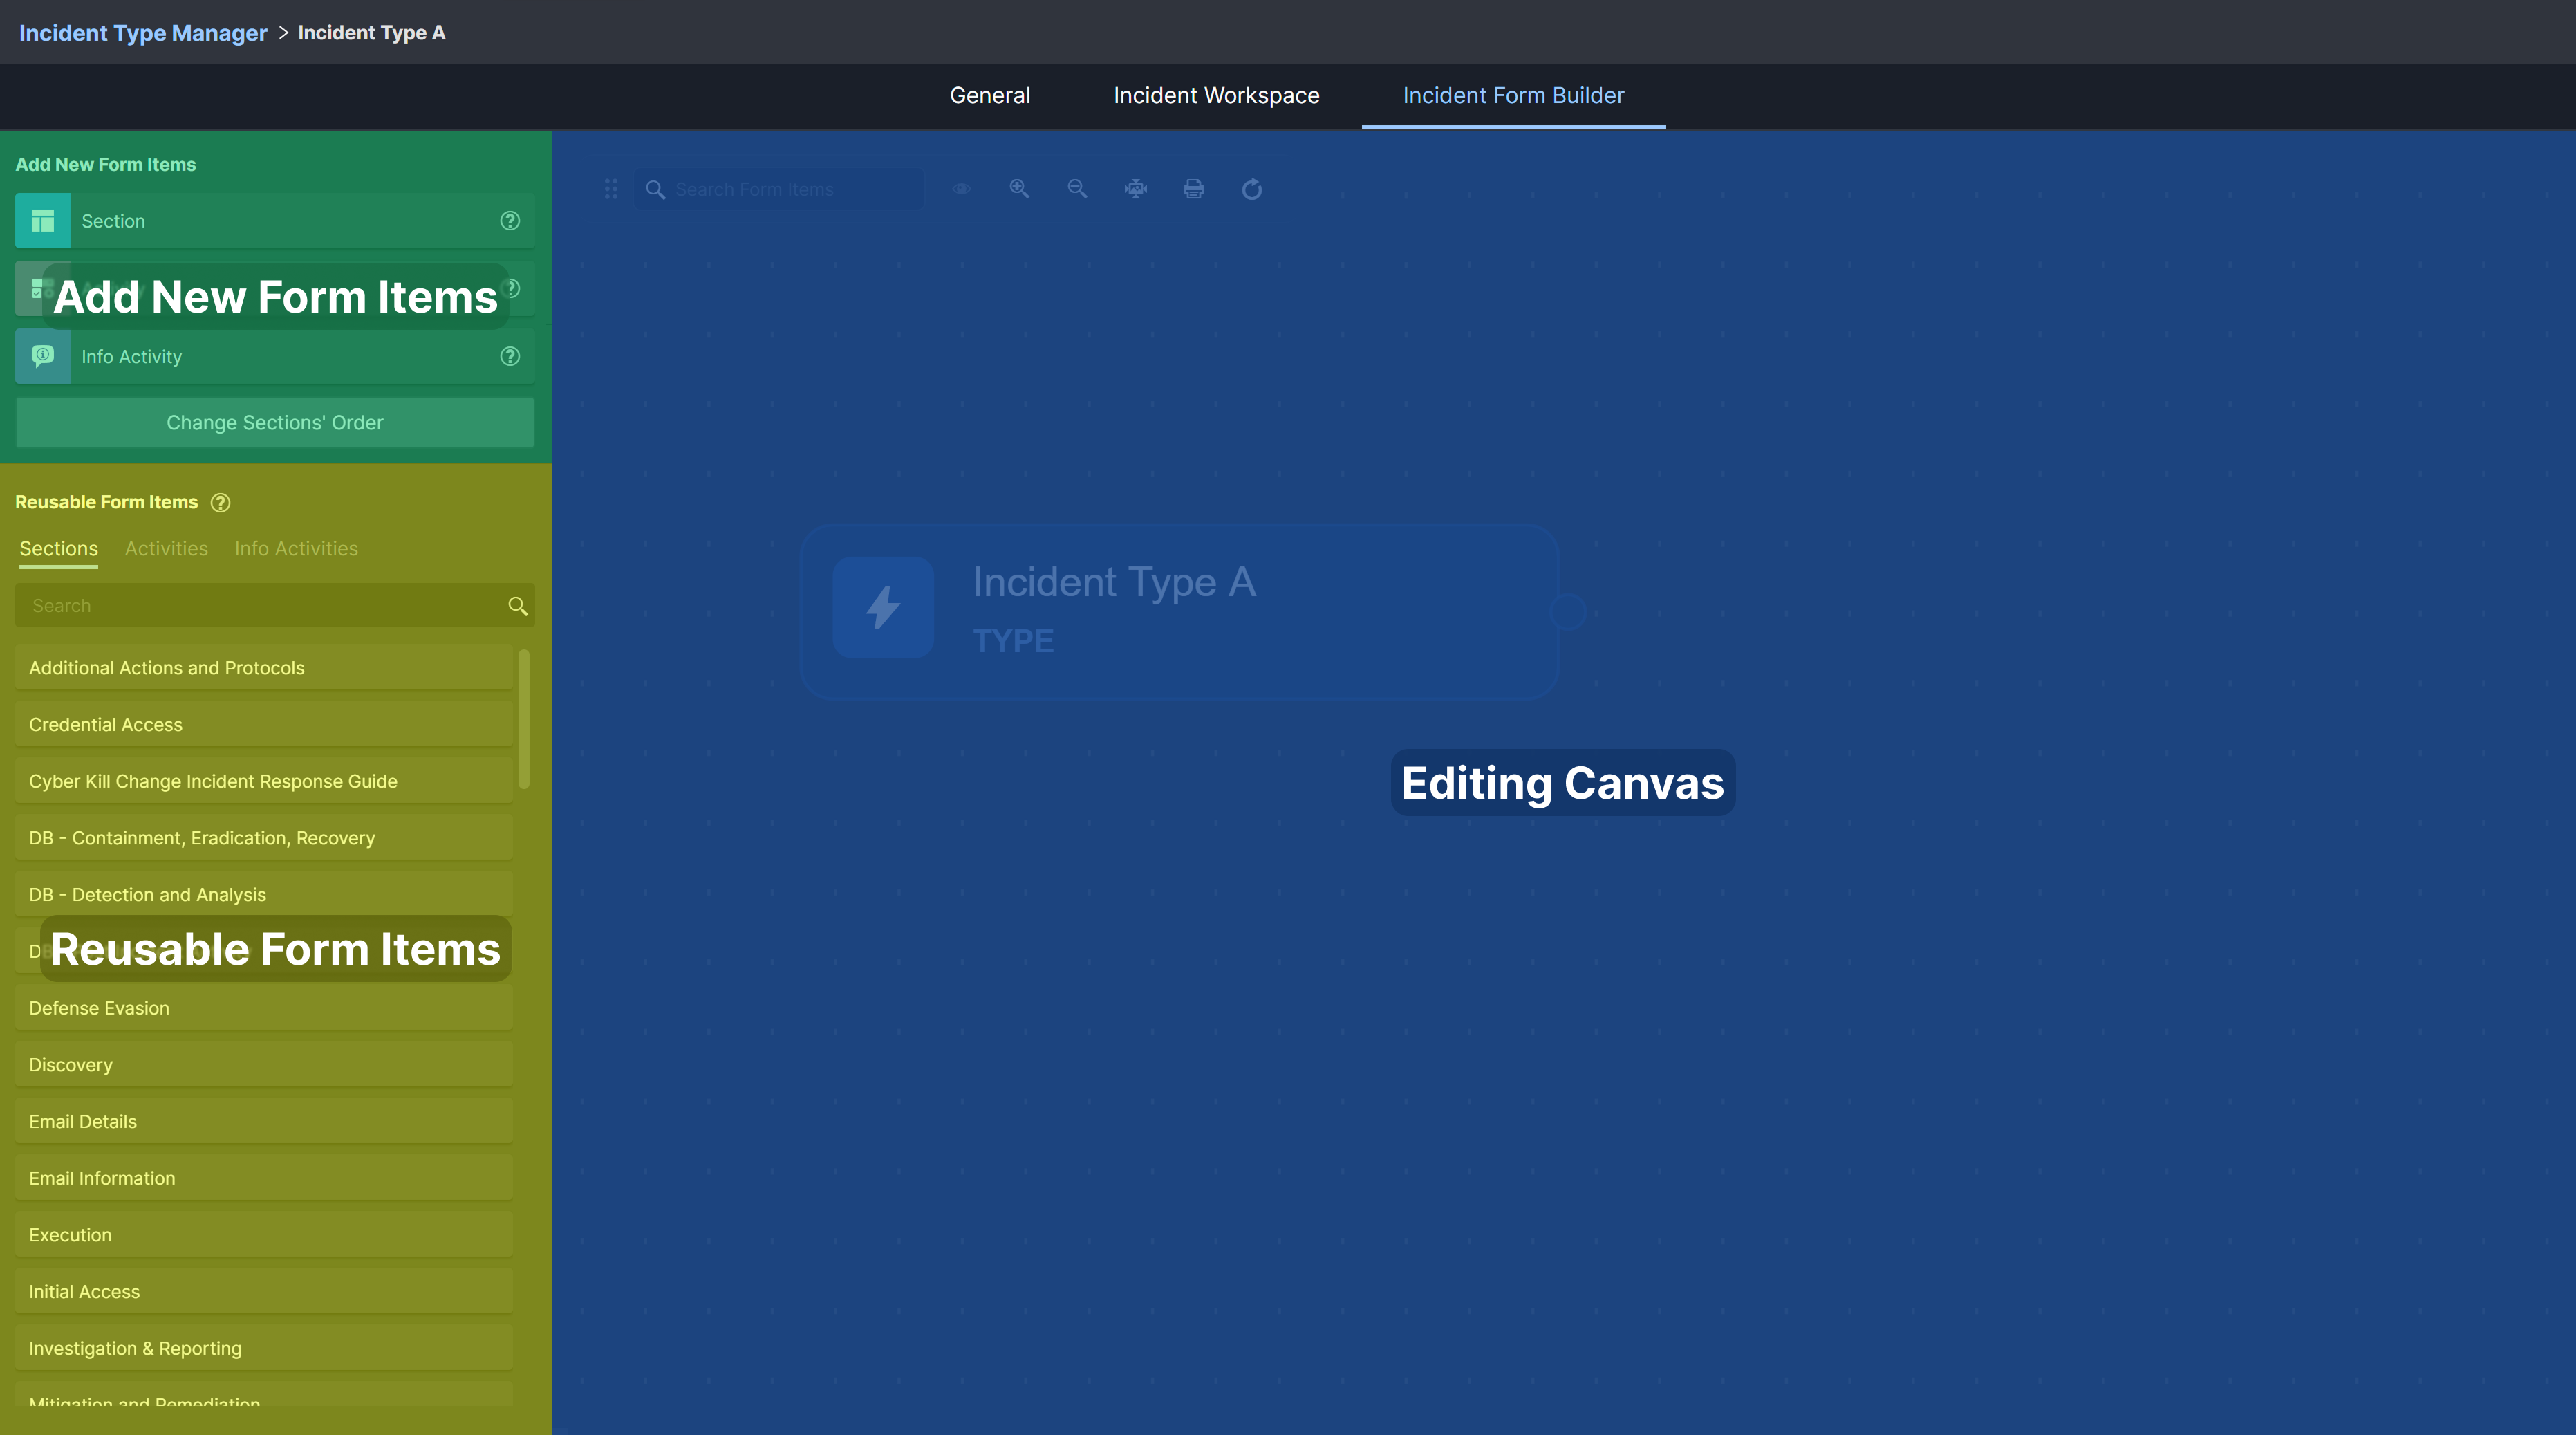Click the Section form item icon

42,221
